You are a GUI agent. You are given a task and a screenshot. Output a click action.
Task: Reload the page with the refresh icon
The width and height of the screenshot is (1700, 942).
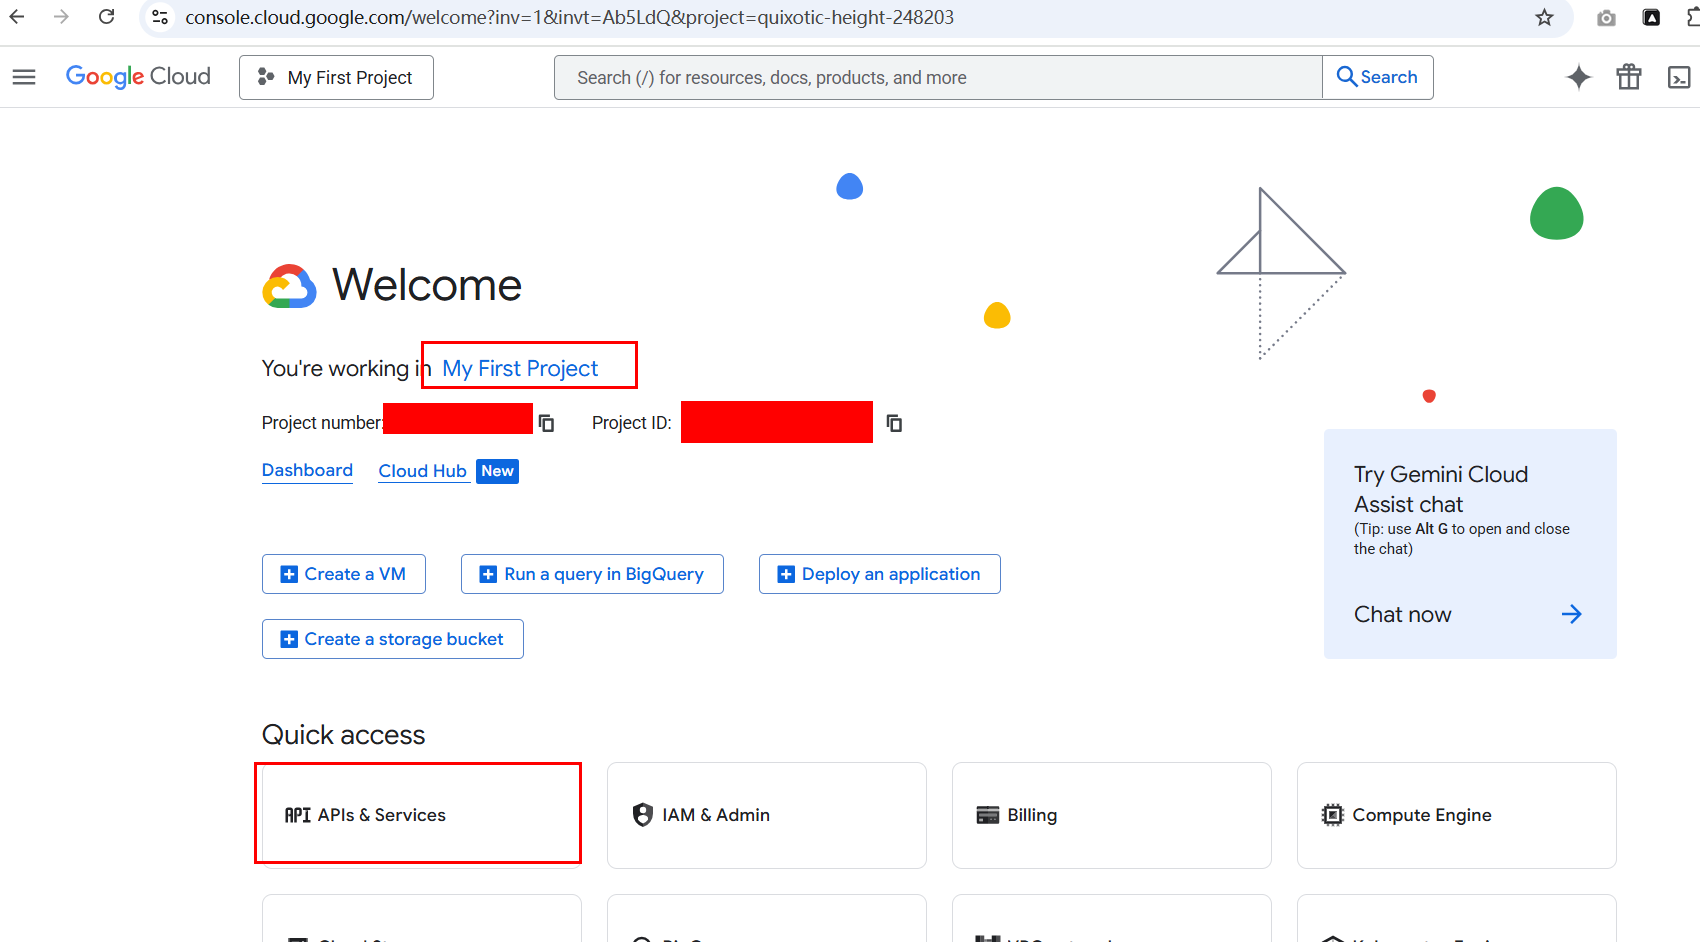pyautogui.click(x=107, y=17)
